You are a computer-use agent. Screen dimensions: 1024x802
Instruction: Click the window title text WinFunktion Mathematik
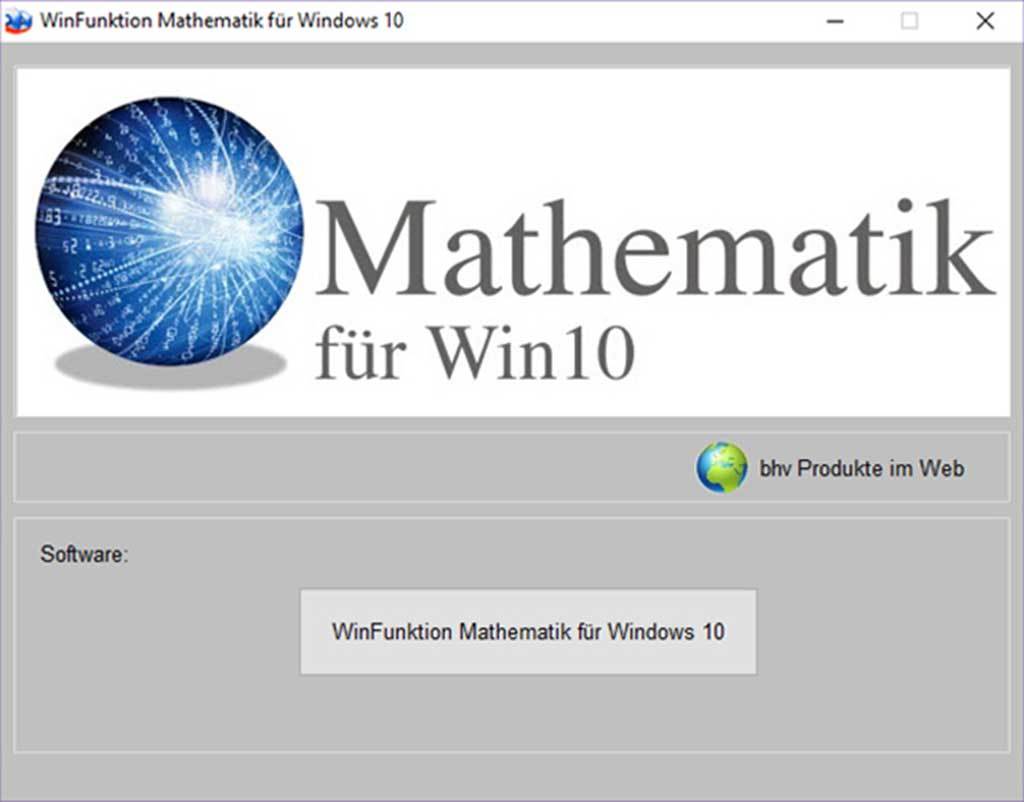click(221, 20)
